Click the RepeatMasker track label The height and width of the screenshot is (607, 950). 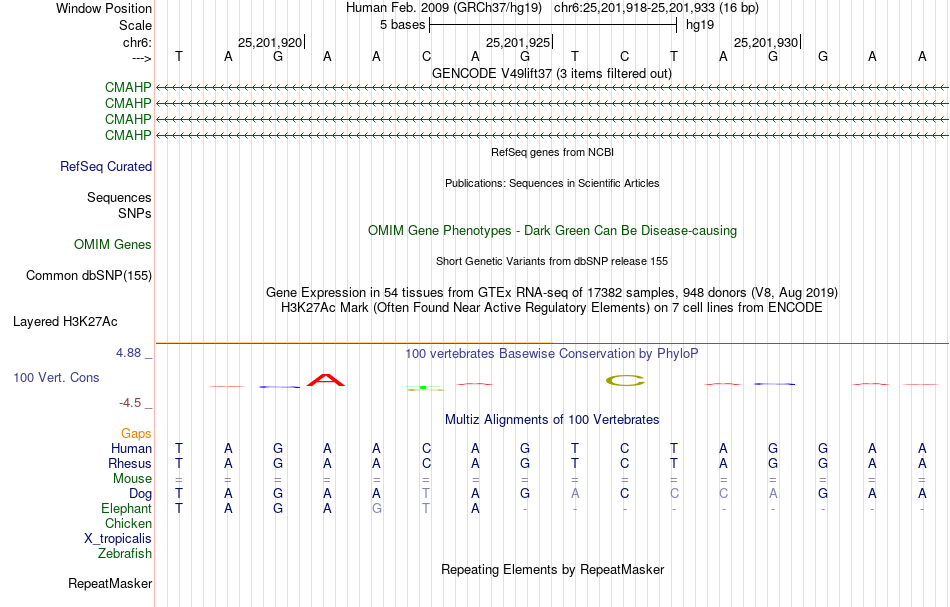(110, 584)
